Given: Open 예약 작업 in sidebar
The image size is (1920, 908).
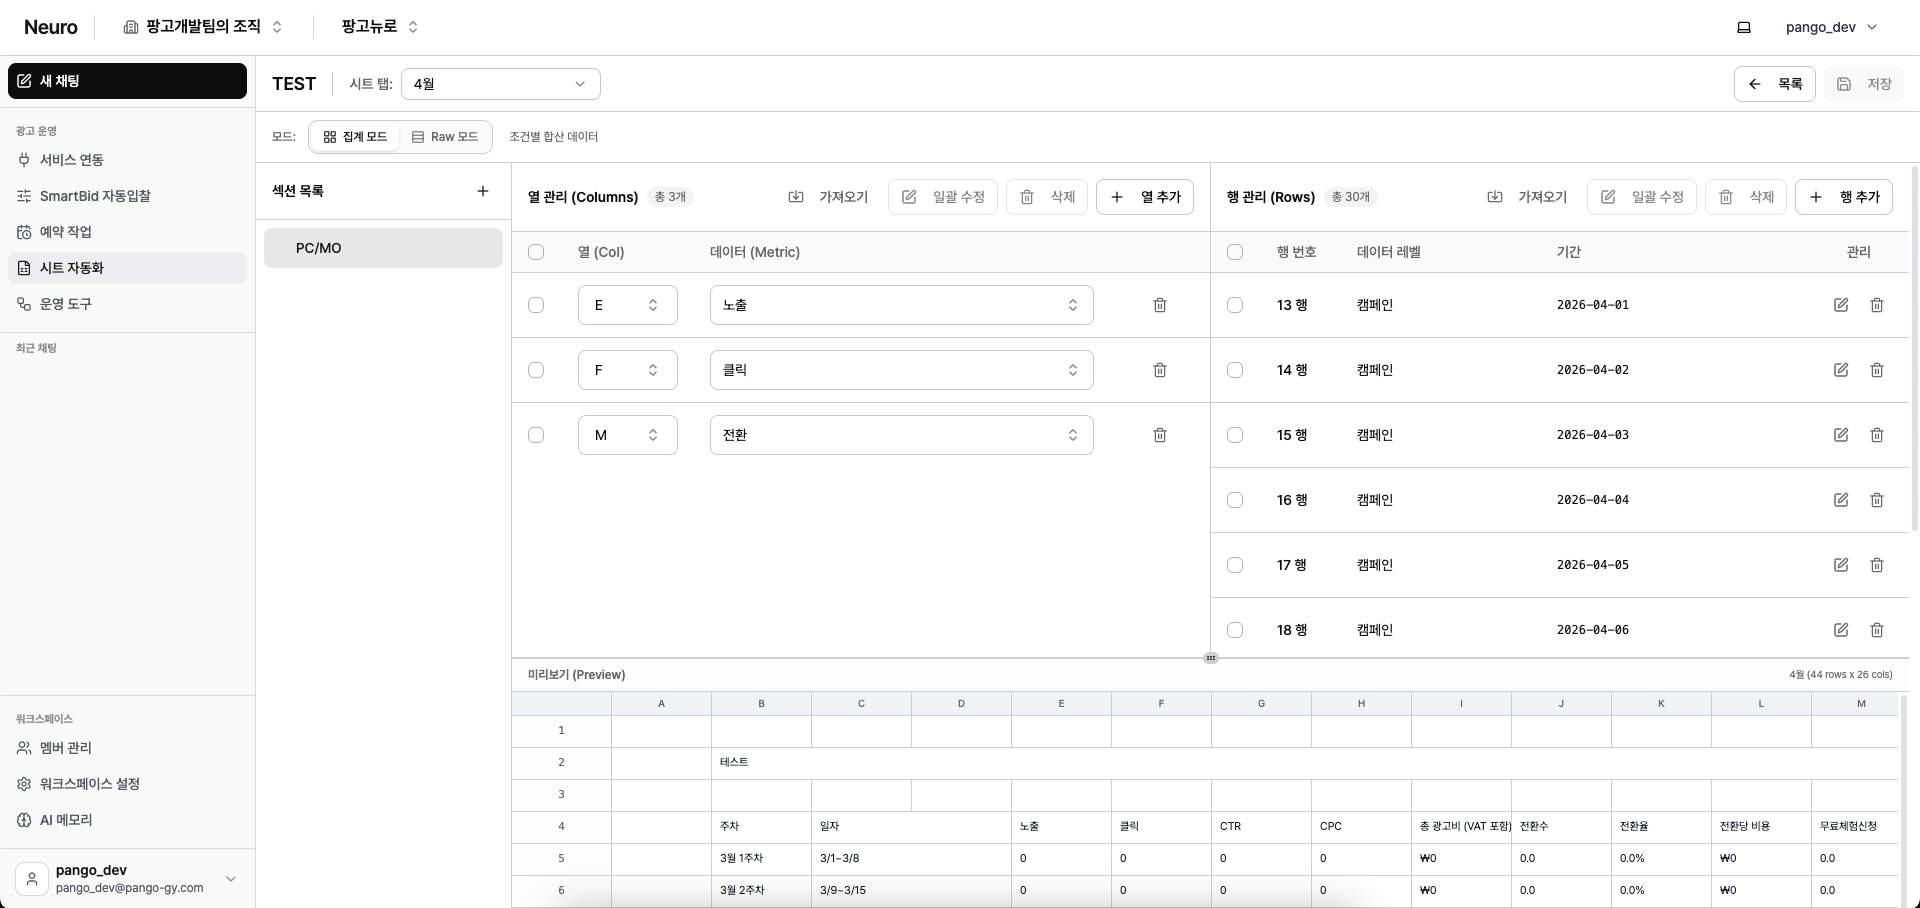Looking at the screenshot, I should 127,232.
